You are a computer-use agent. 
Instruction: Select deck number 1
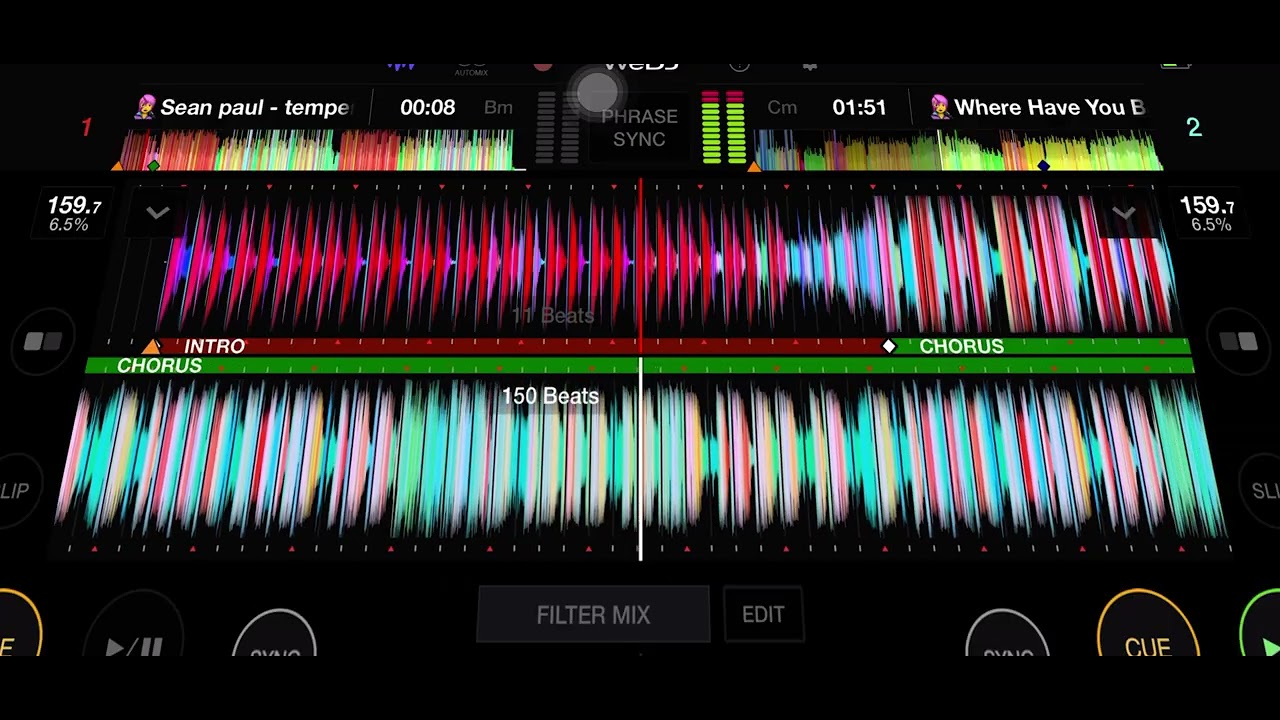tap(87, 127)
